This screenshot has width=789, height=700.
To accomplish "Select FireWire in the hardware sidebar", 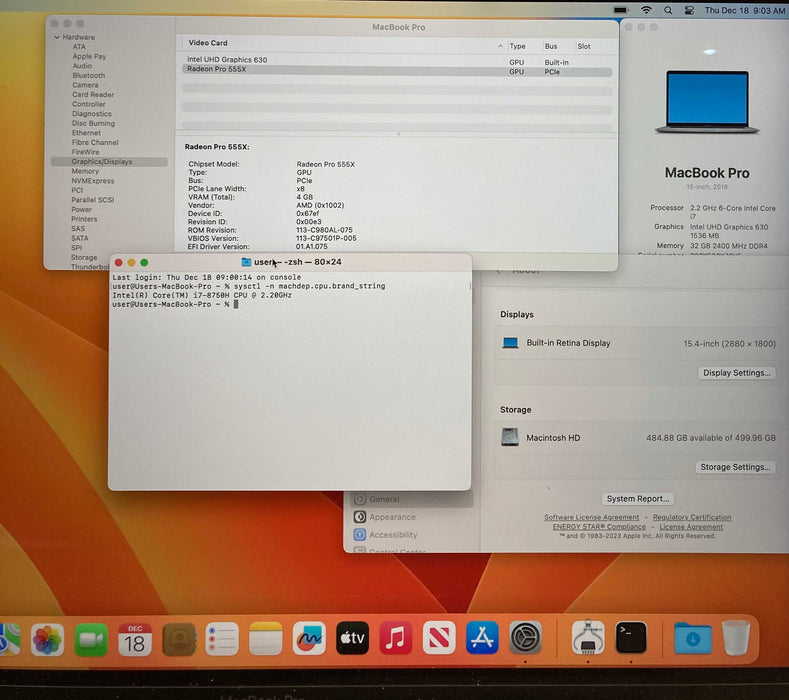I will pos(85,152).
